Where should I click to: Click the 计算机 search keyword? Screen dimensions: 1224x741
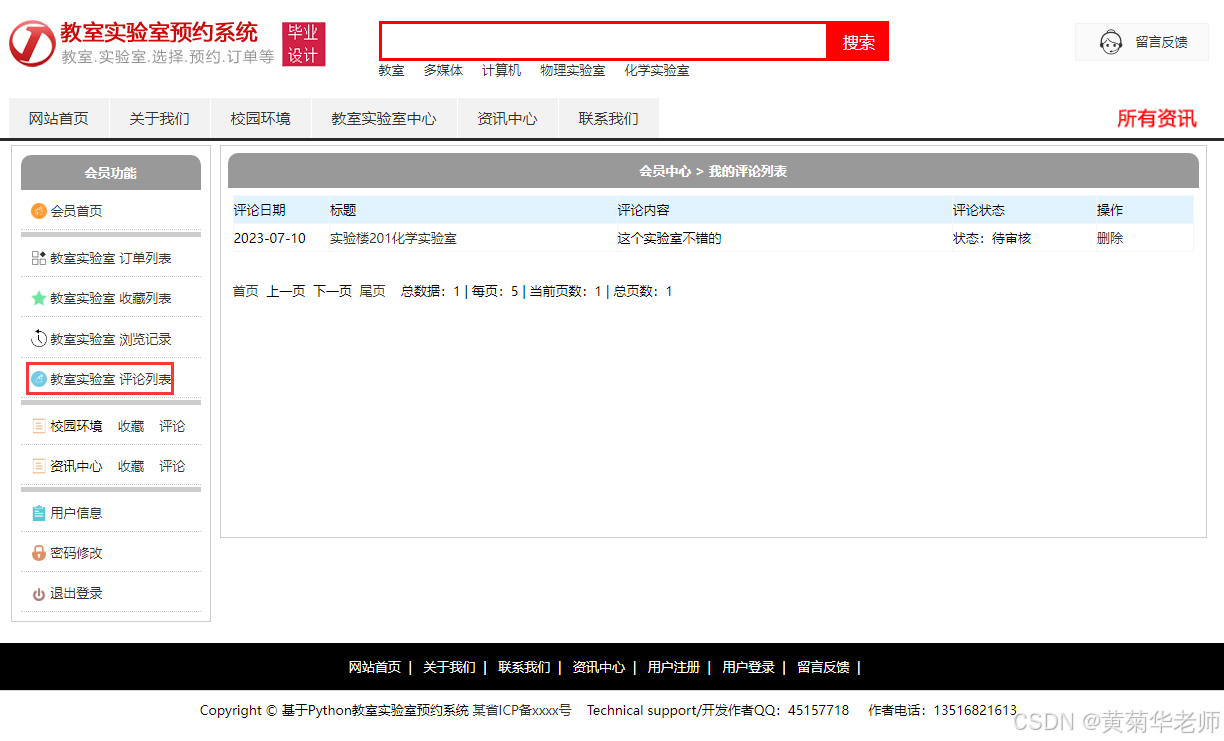(501, 71)
